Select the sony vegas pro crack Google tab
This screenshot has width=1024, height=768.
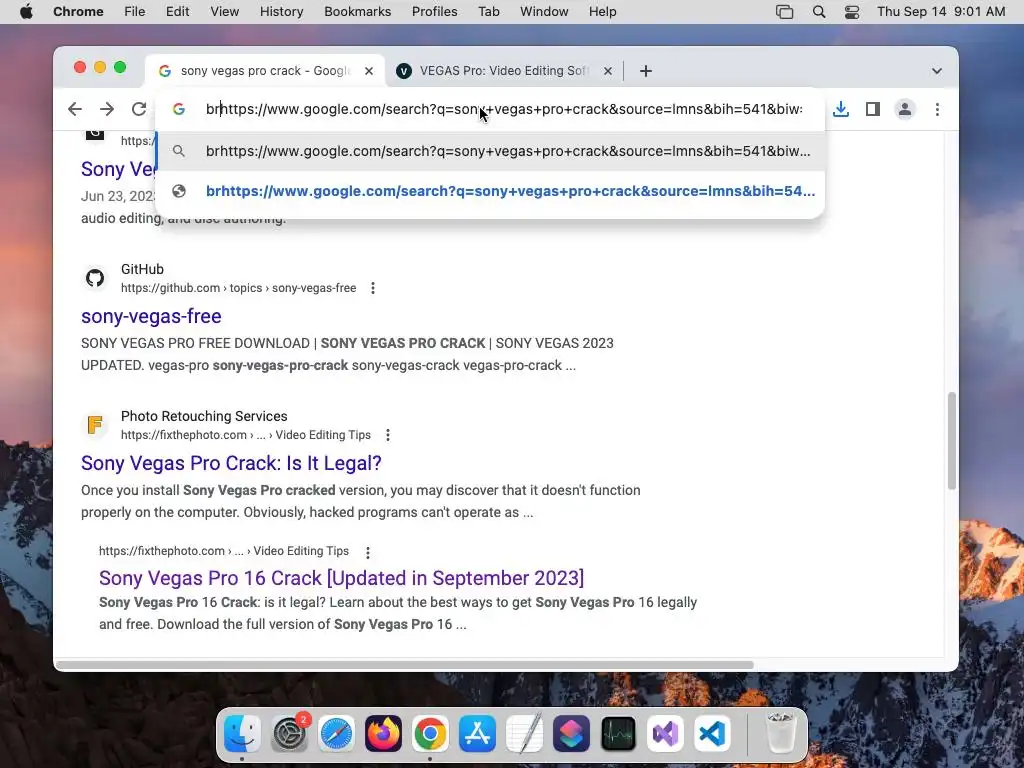coord(264,71)
